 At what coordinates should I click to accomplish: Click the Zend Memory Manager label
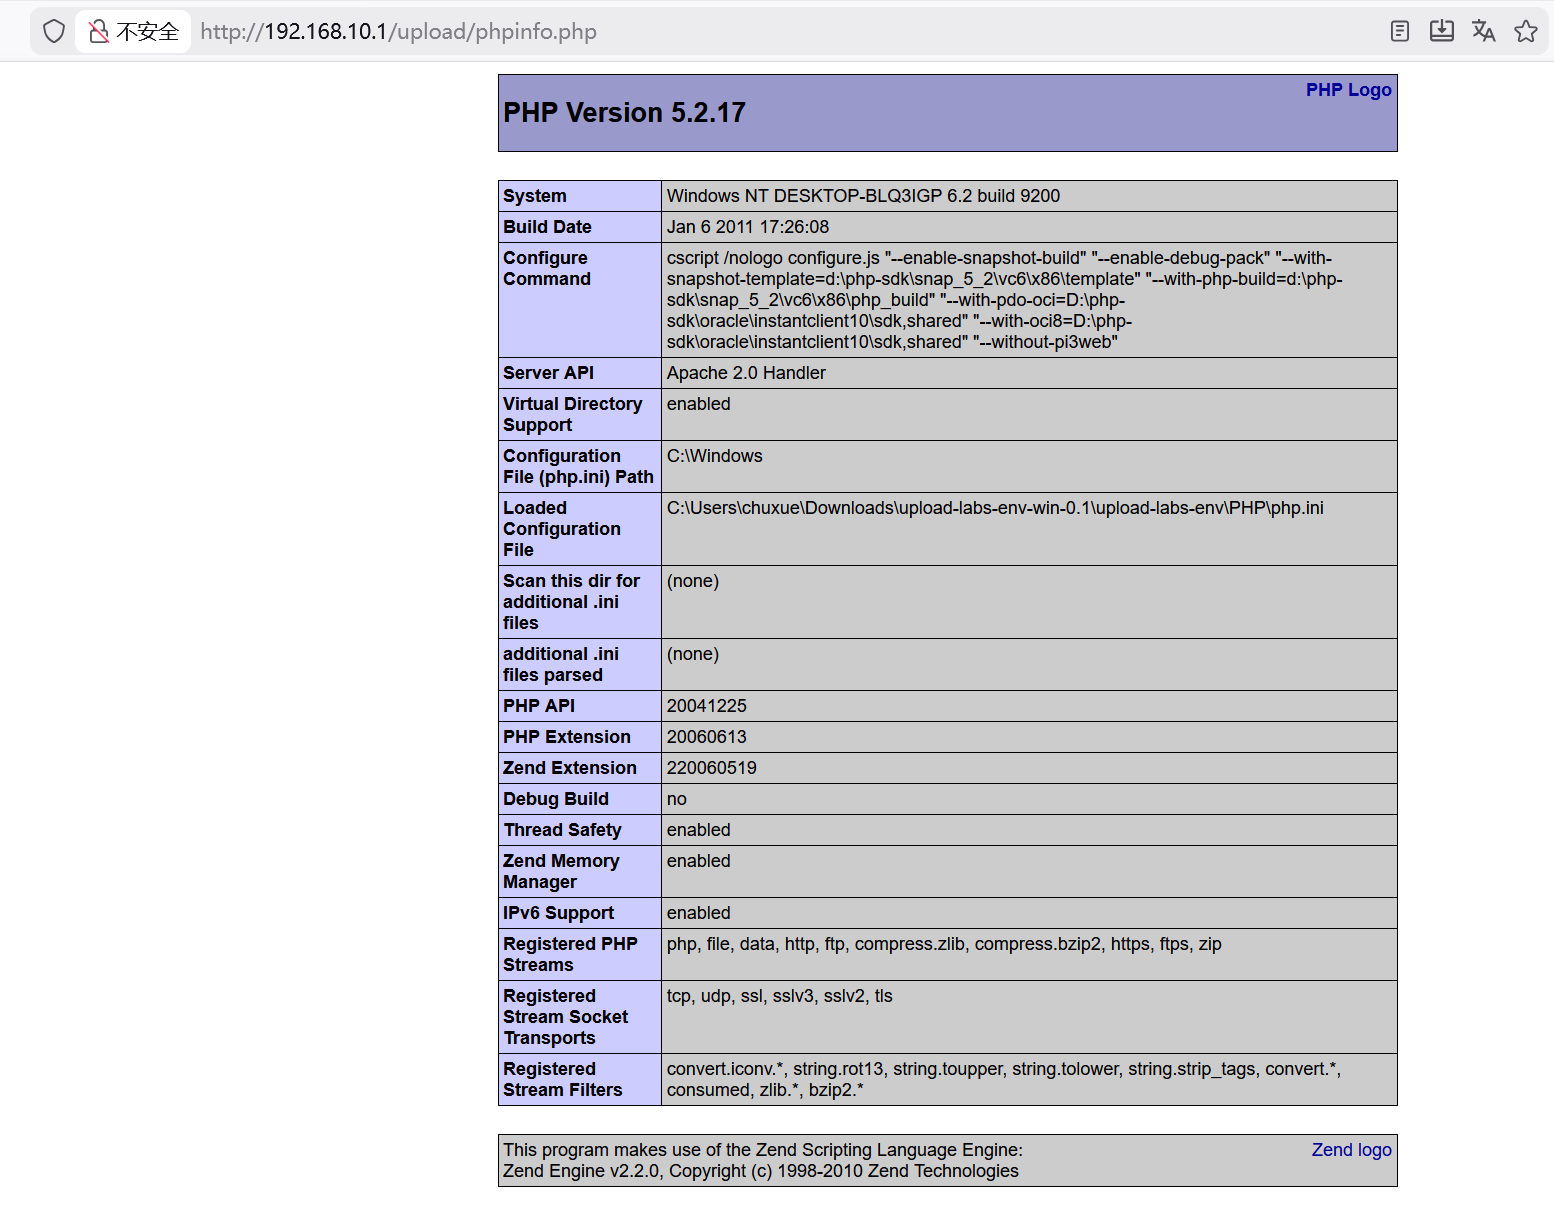pos(561,871)
